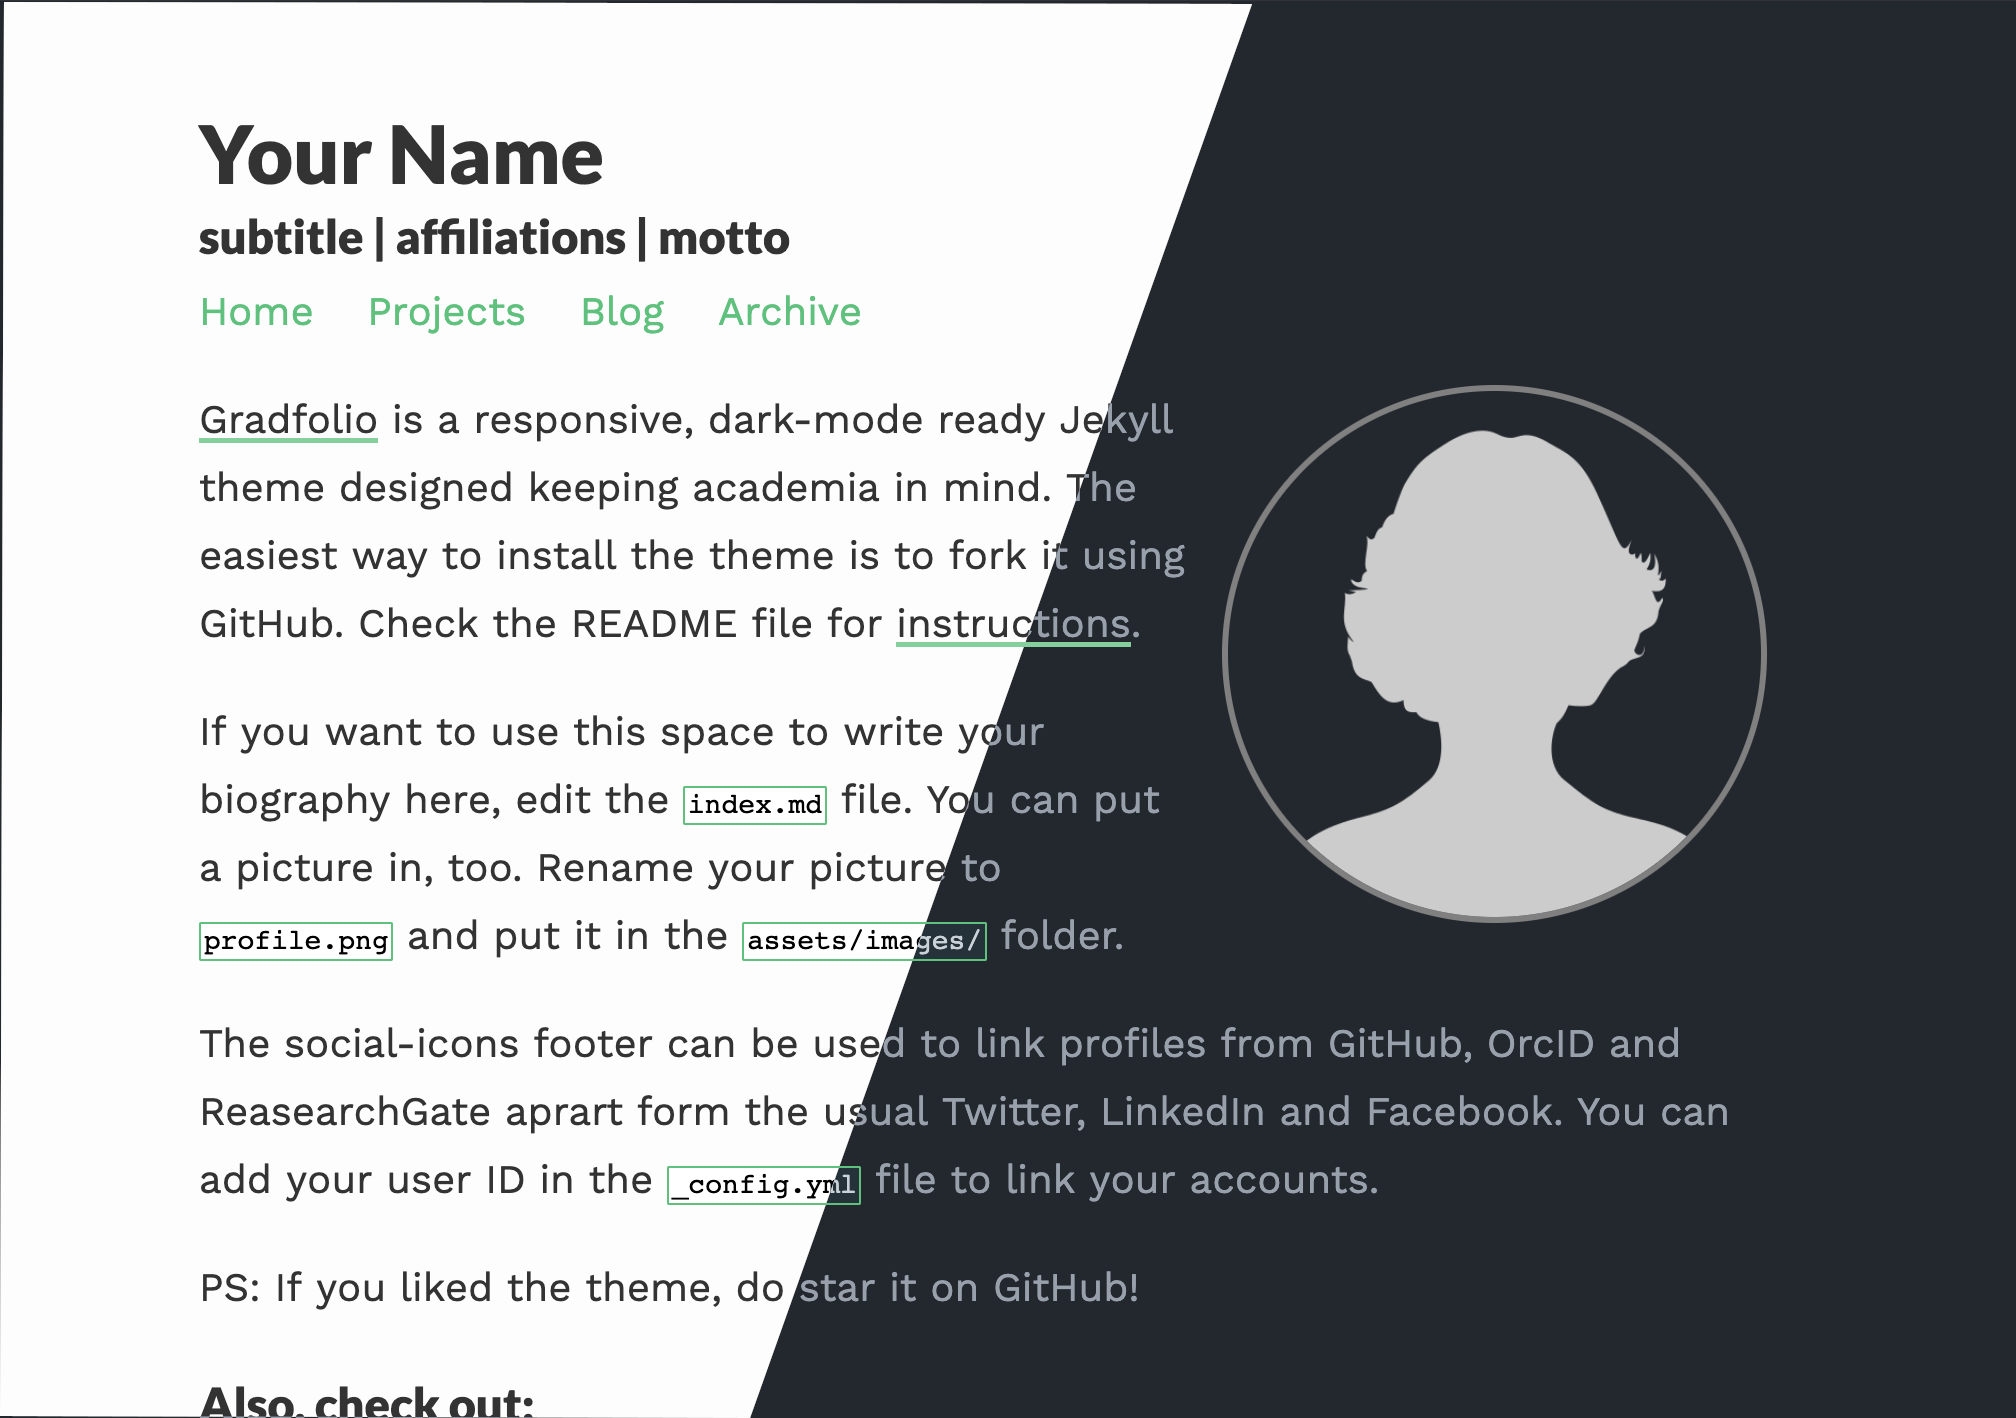Select the index.md code snippet
Screen dimensions: 2016x1418
pos(755,805)
